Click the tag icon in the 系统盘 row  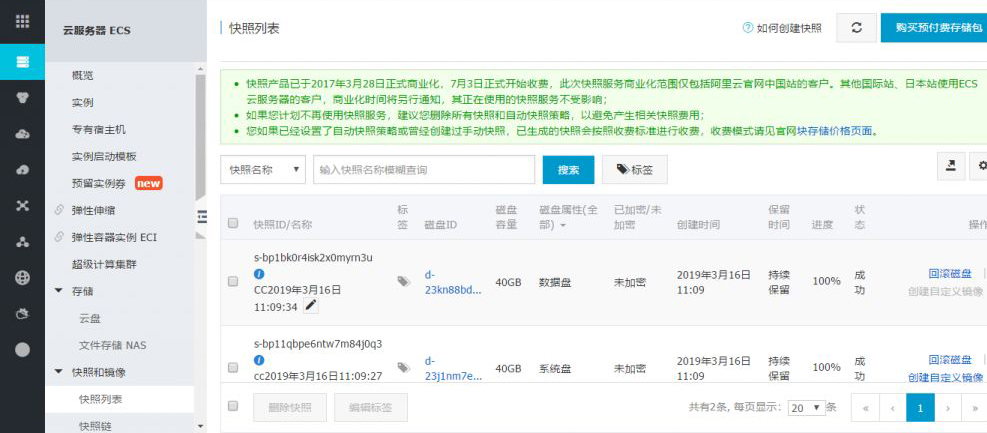(403, 368)
